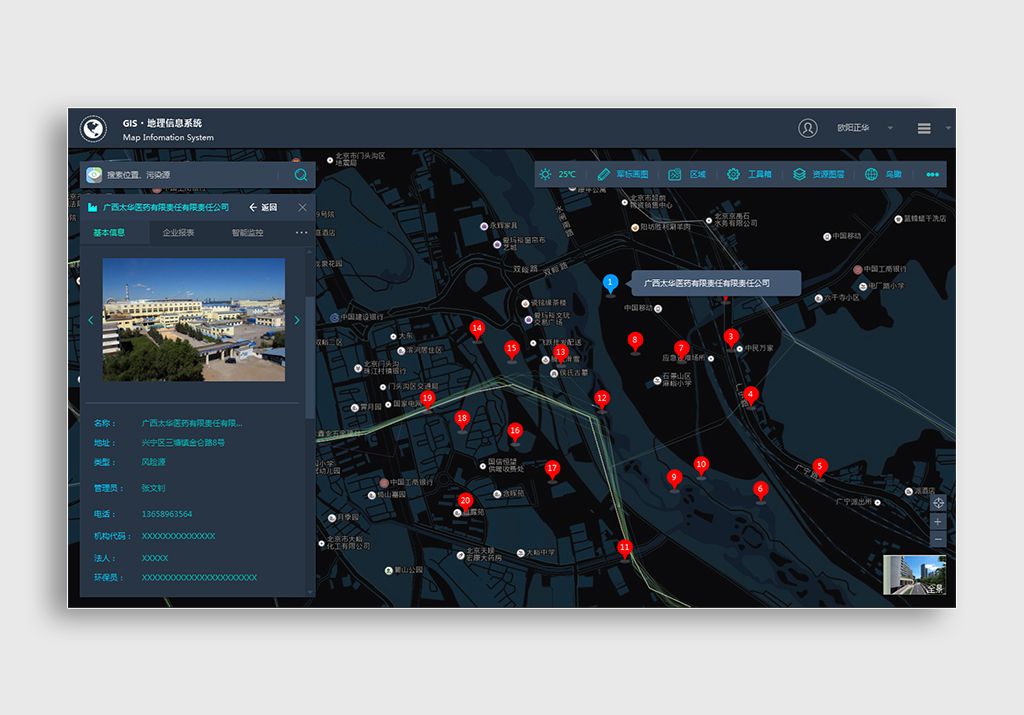The image size is (1024, 715).
Task: Select red map marker 5
Action: tap(820, 468)
